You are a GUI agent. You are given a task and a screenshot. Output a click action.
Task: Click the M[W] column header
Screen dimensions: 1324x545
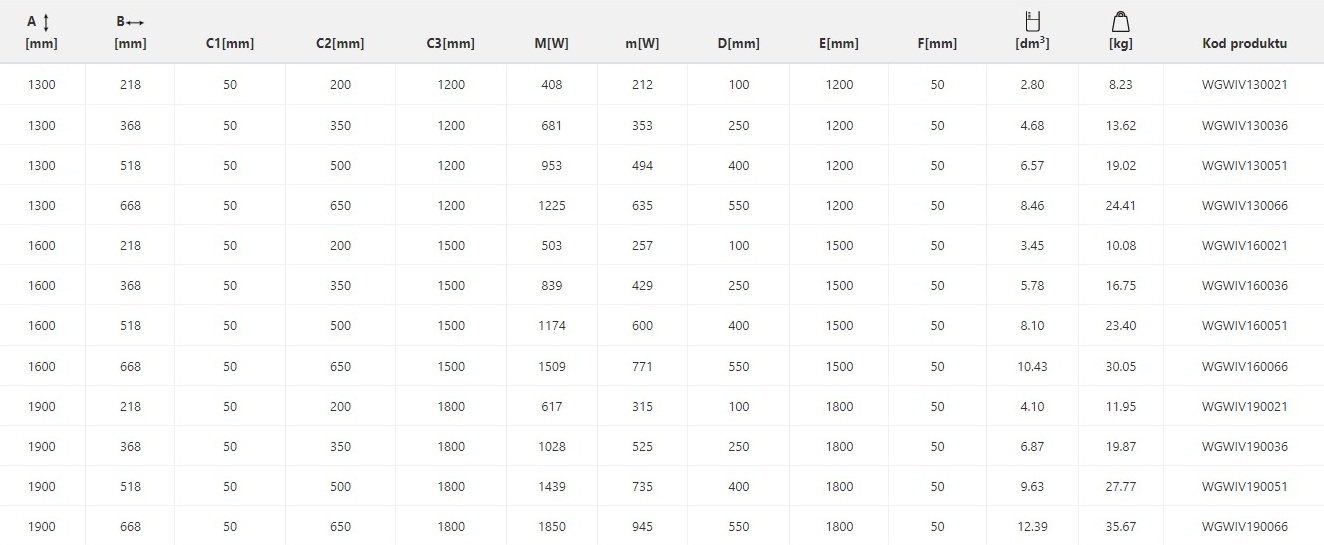[551, 44]
